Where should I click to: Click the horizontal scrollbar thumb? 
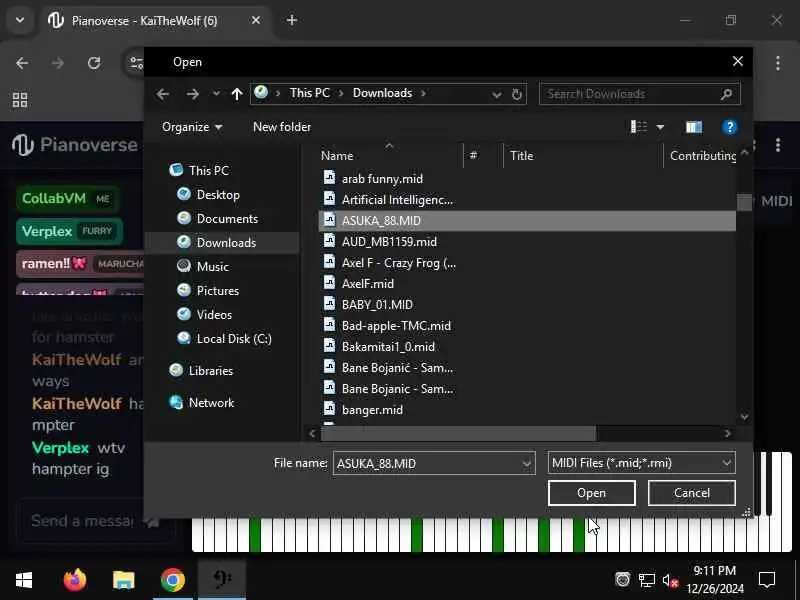tap(458, 434)
